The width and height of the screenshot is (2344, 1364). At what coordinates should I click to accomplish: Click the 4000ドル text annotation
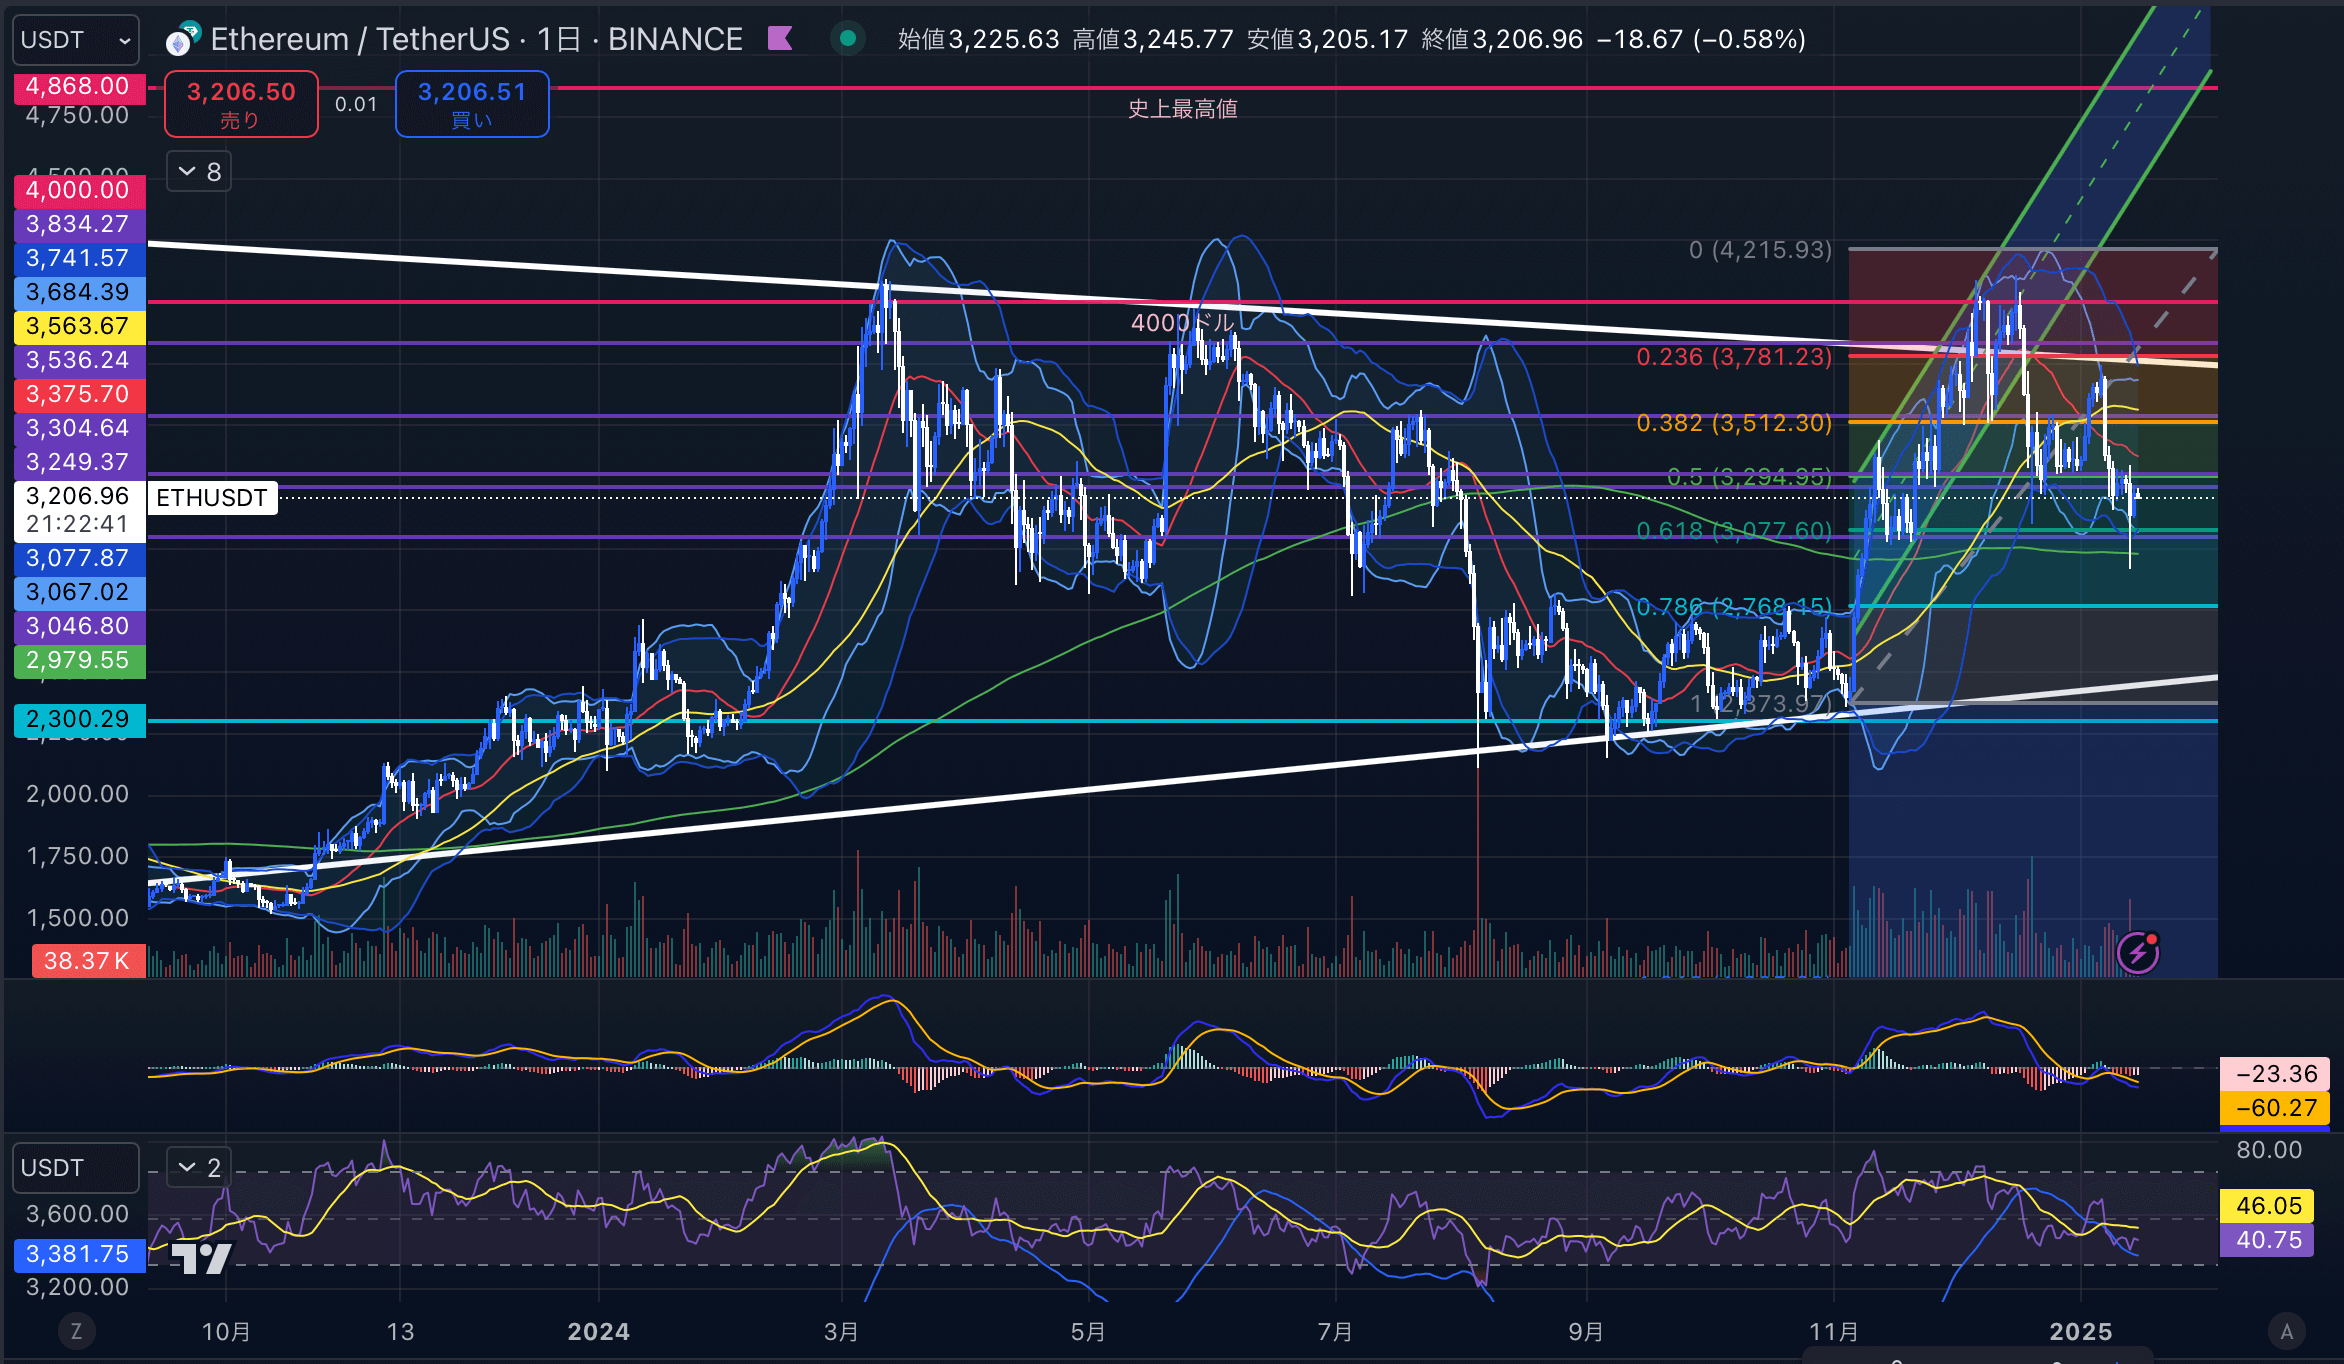coord(1183,323)
